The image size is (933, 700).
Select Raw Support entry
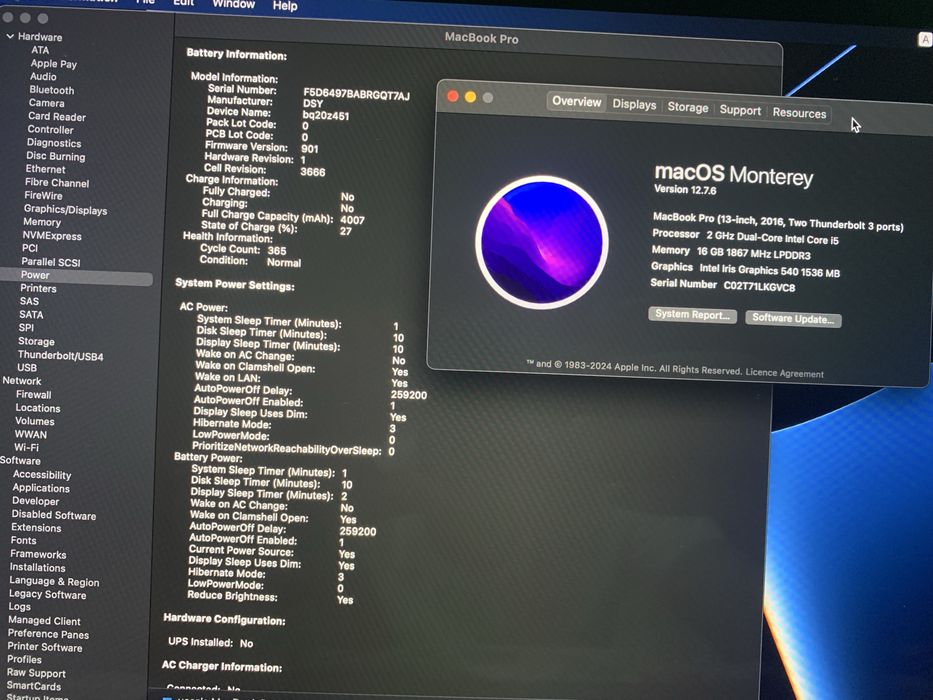[36, 673]
